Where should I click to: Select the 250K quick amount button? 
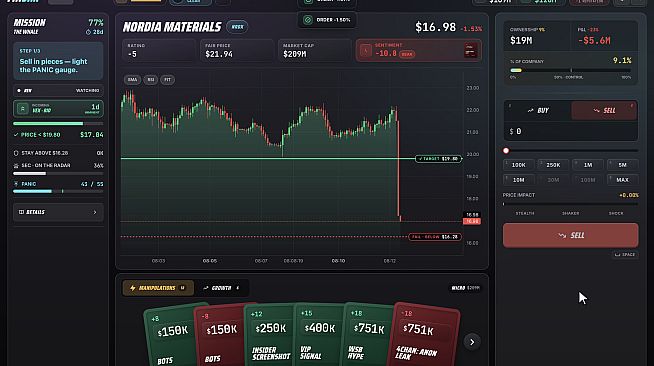[x=553, y=165]
